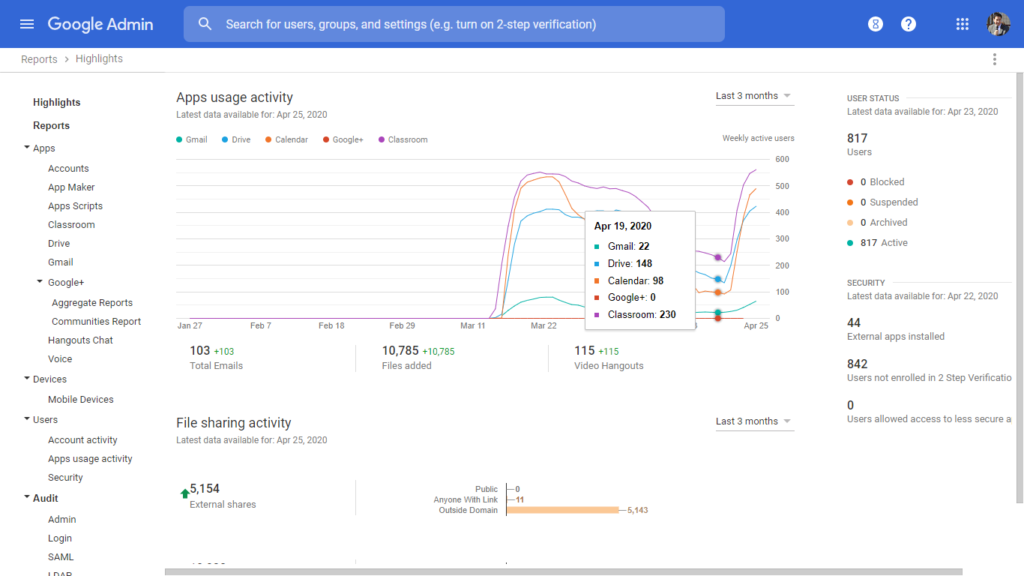This screenshot has height=576, width=1024.
Task: Collapse the Devices tree section
Action: 27,378
